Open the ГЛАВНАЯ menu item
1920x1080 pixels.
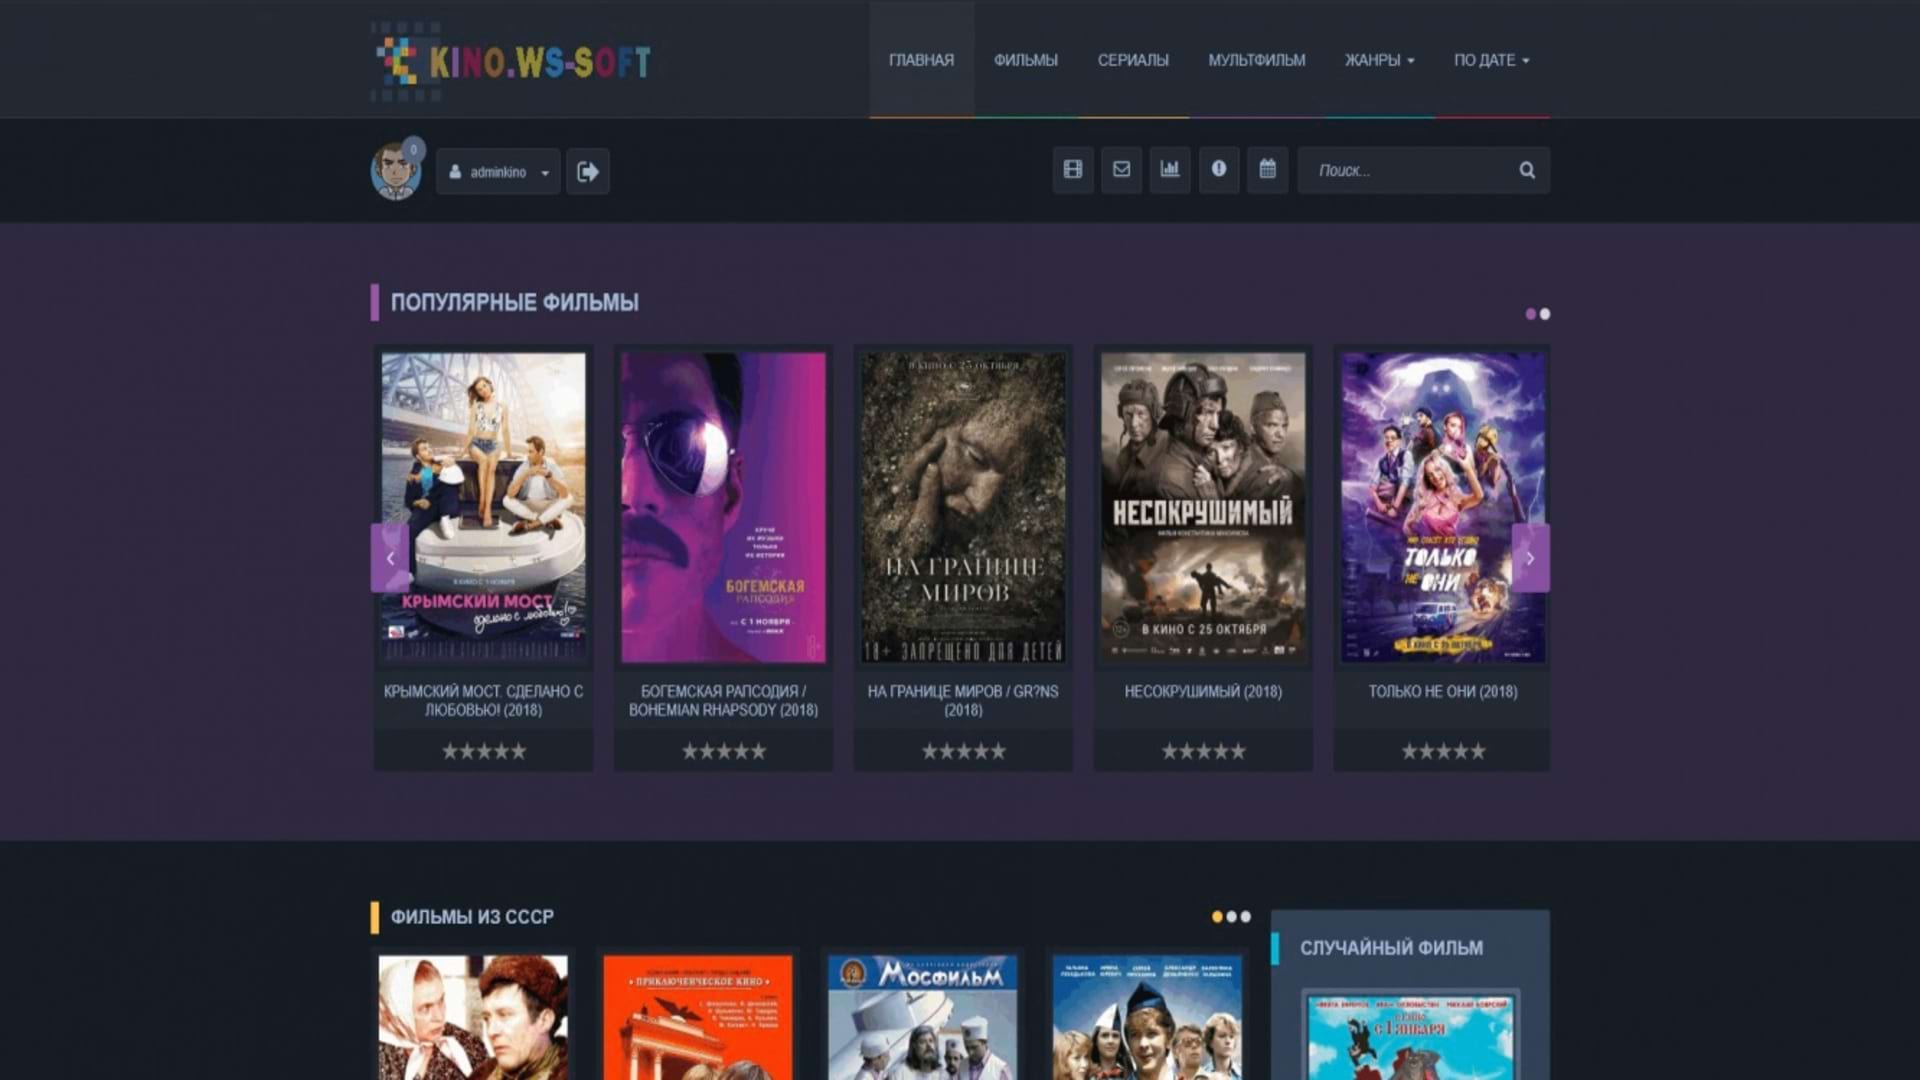tap(921, 60)
